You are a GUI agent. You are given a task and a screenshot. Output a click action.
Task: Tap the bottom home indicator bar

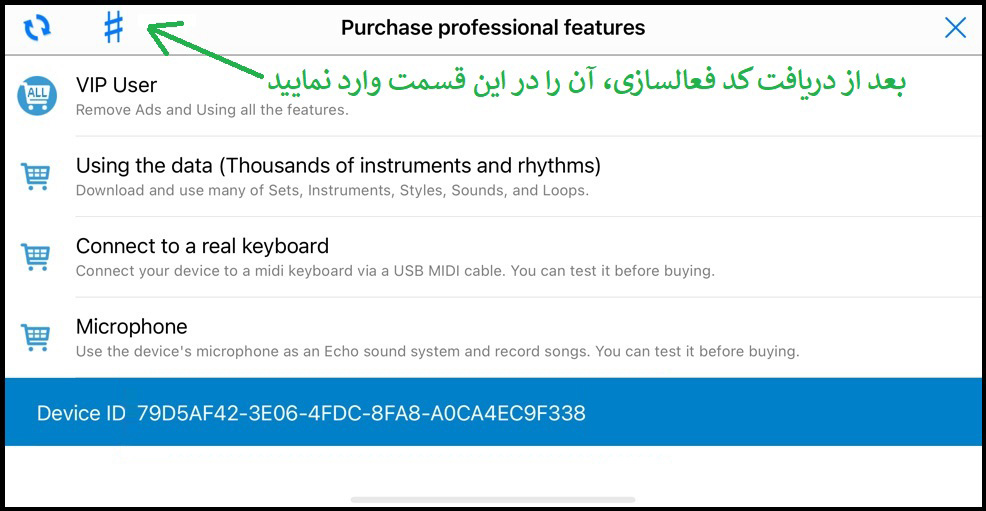pos(493,500)
